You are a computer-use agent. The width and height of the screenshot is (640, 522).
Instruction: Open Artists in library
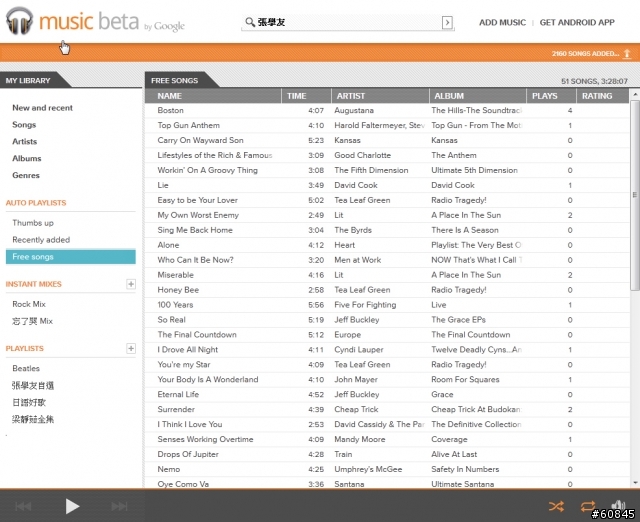coord(24,141)
